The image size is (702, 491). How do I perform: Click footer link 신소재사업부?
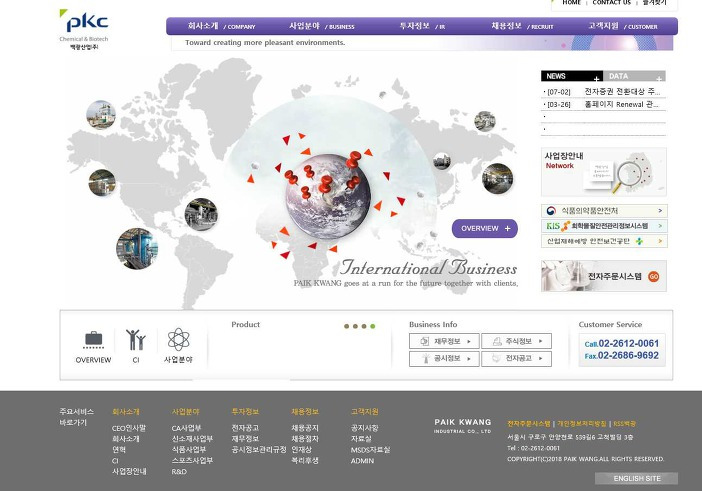coord(192,439)
